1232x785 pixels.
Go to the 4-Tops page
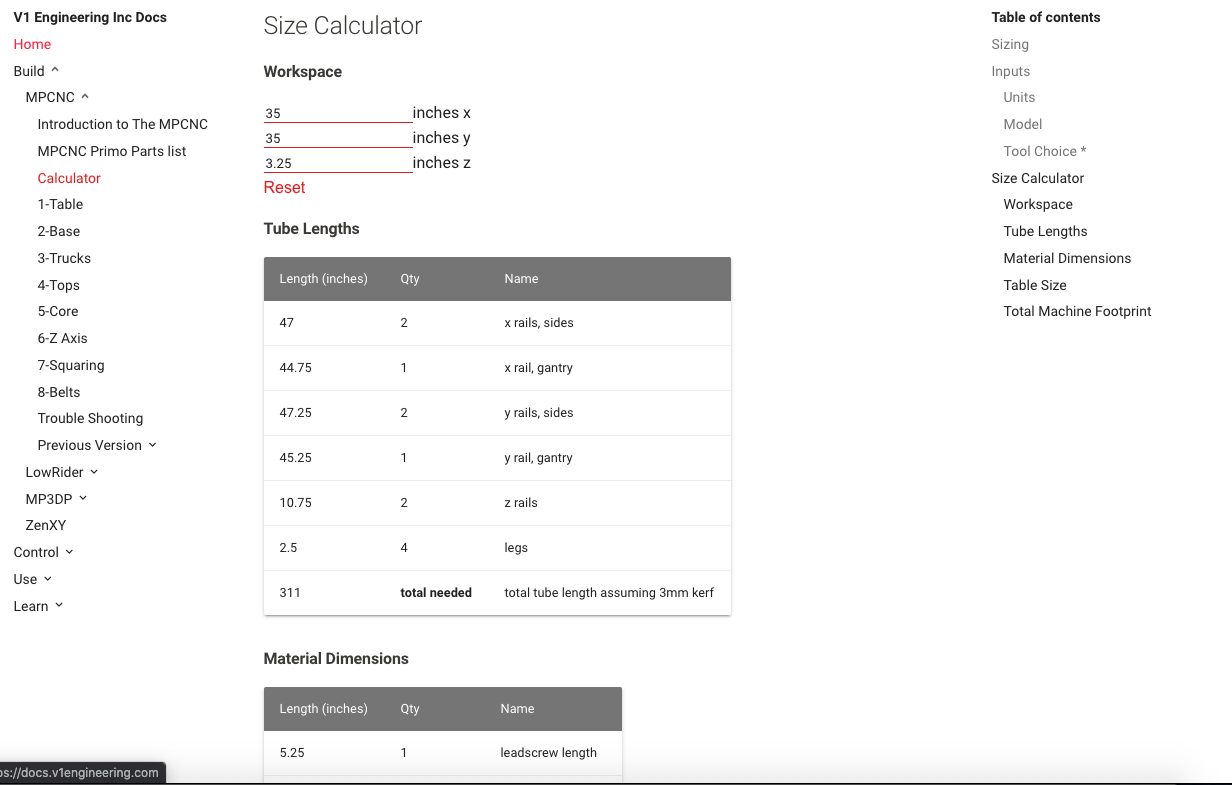point(59,285)
